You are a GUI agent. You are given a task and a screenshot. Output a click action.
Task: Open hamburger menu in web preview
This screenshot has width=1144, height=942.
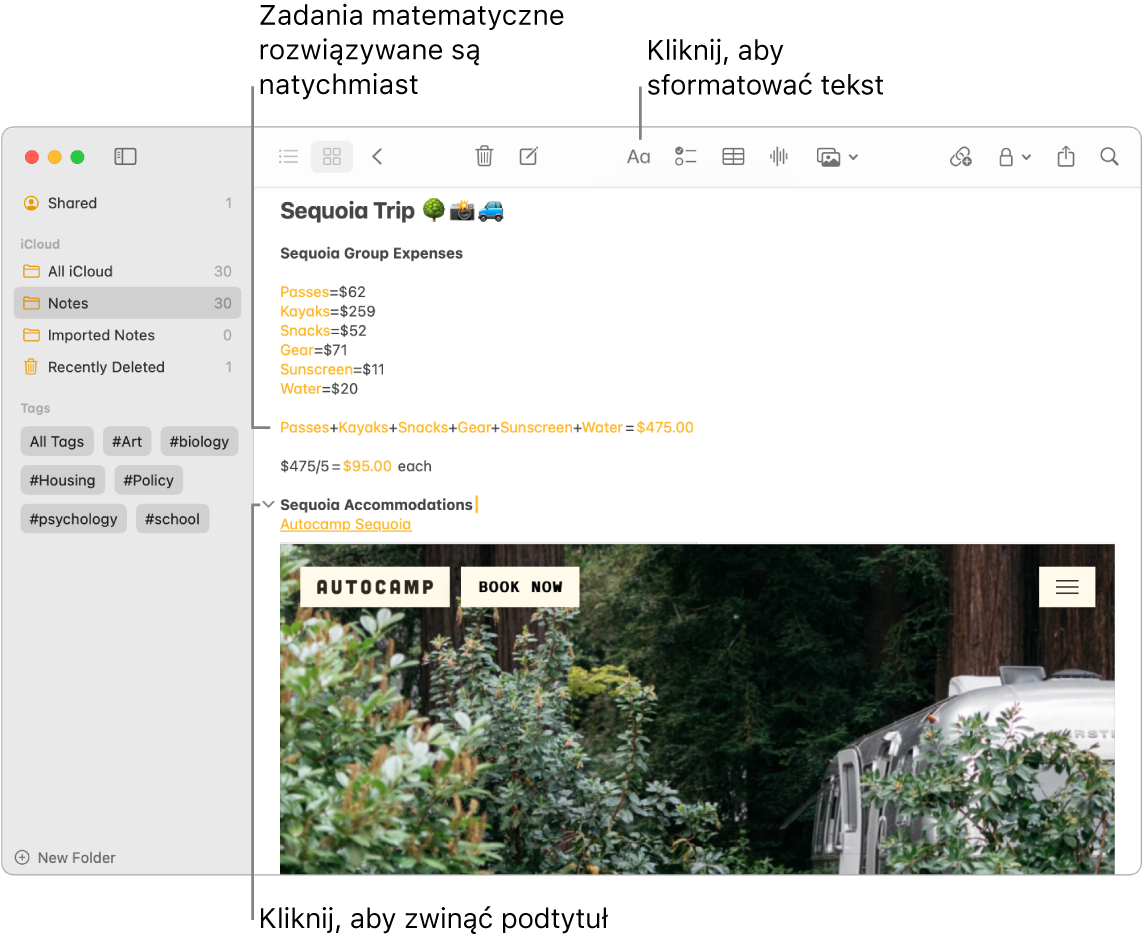(x=1067, y=587)
